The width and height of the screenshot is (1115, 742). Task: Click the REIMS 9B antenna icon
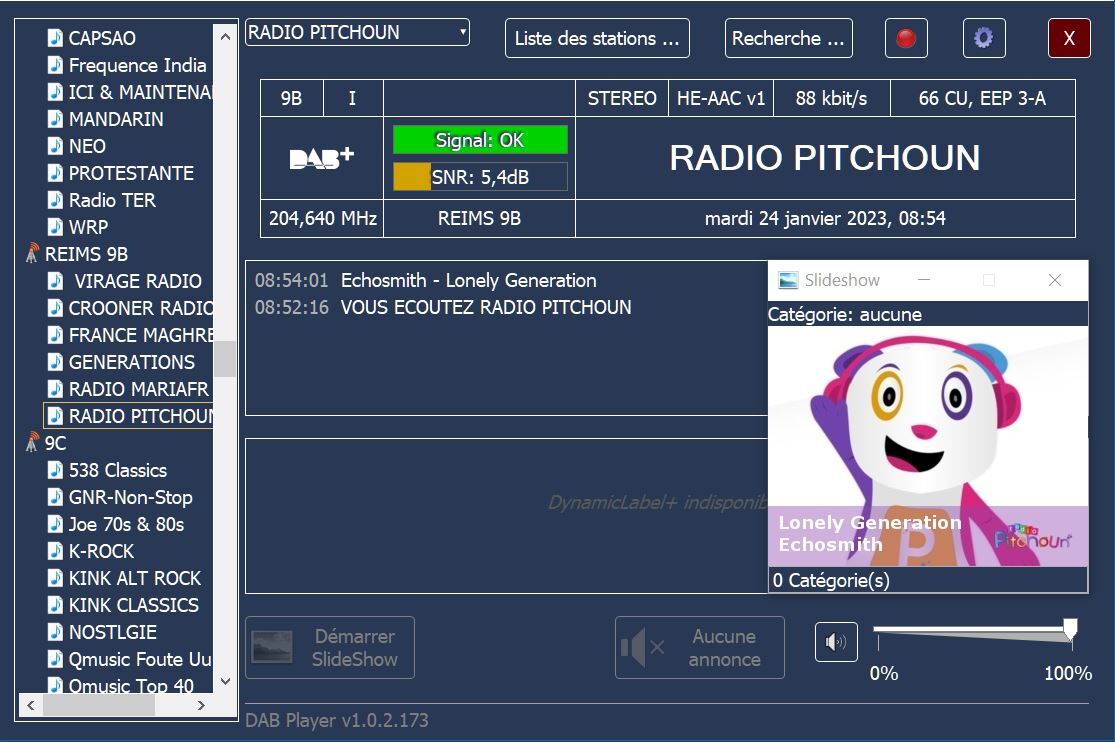(32, 253)
